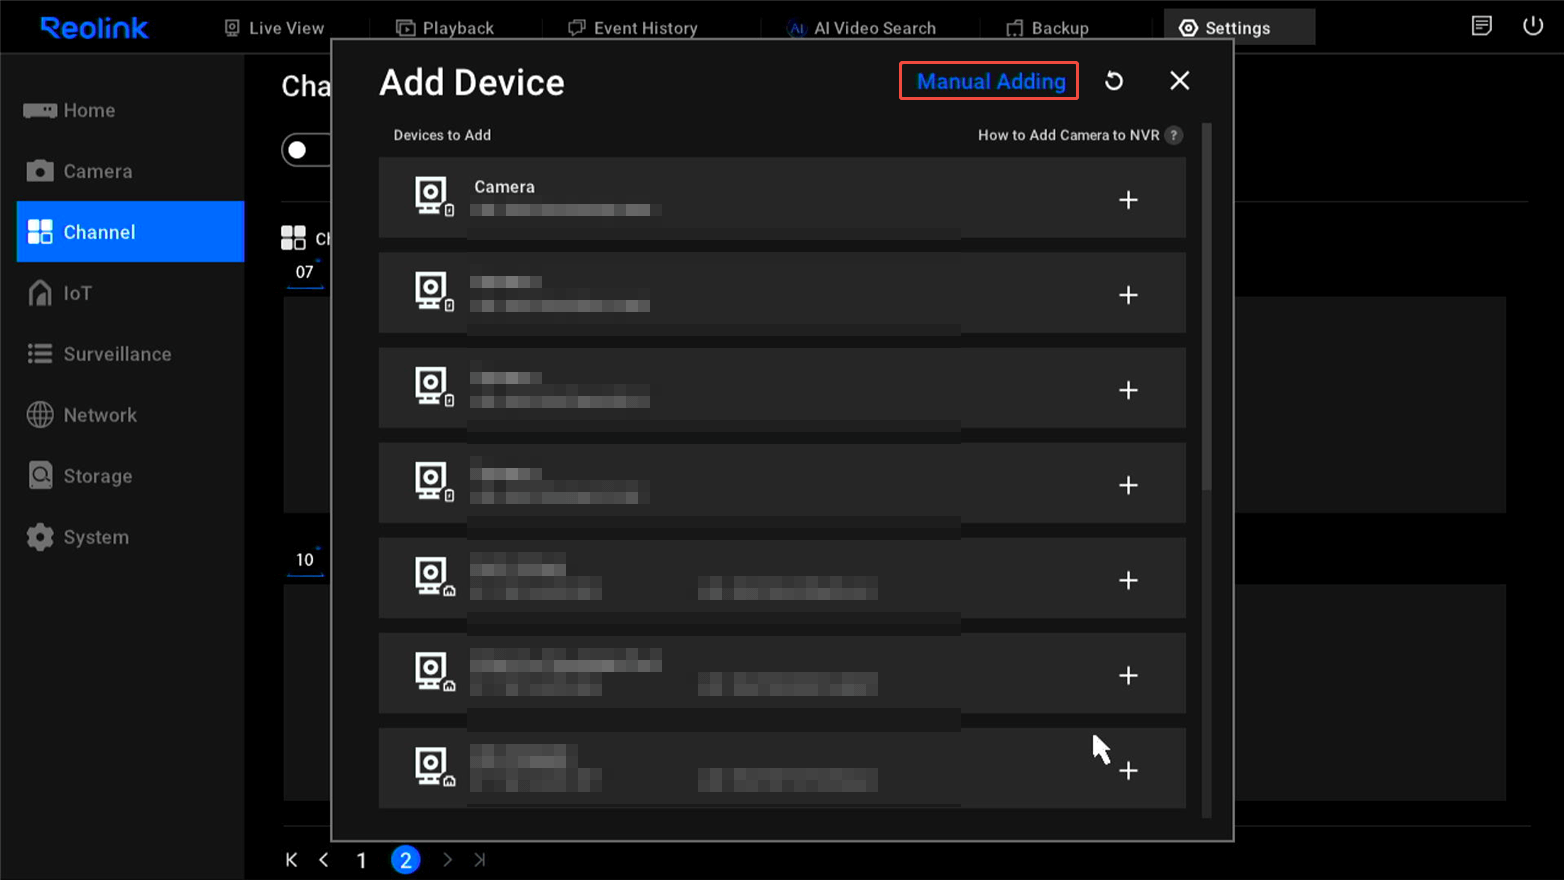Select the IoT sidebar icon
1564x881 pixels.
(x=40, y=293)
